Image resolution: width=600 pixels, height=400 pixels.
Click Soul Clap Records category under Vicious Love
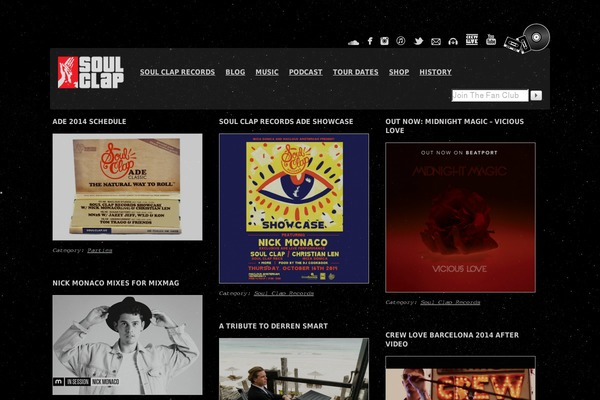pos(450,302)
